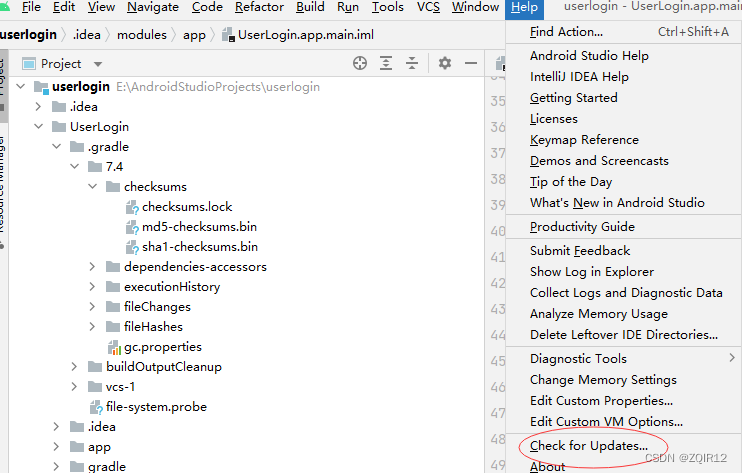
Task: Click the checksums.lock file icon
Action: click(132, 207)
